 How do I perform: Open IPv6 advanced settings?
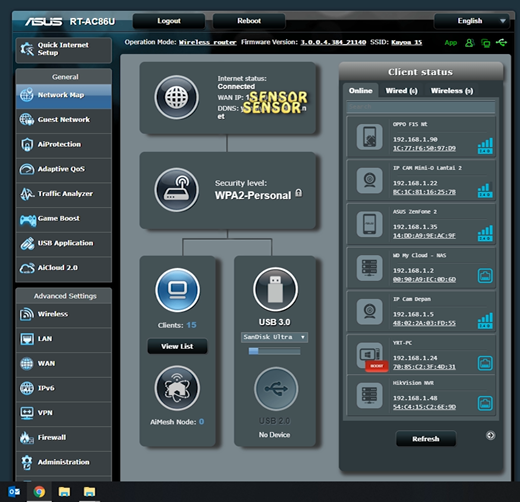(x=63, y=388)
